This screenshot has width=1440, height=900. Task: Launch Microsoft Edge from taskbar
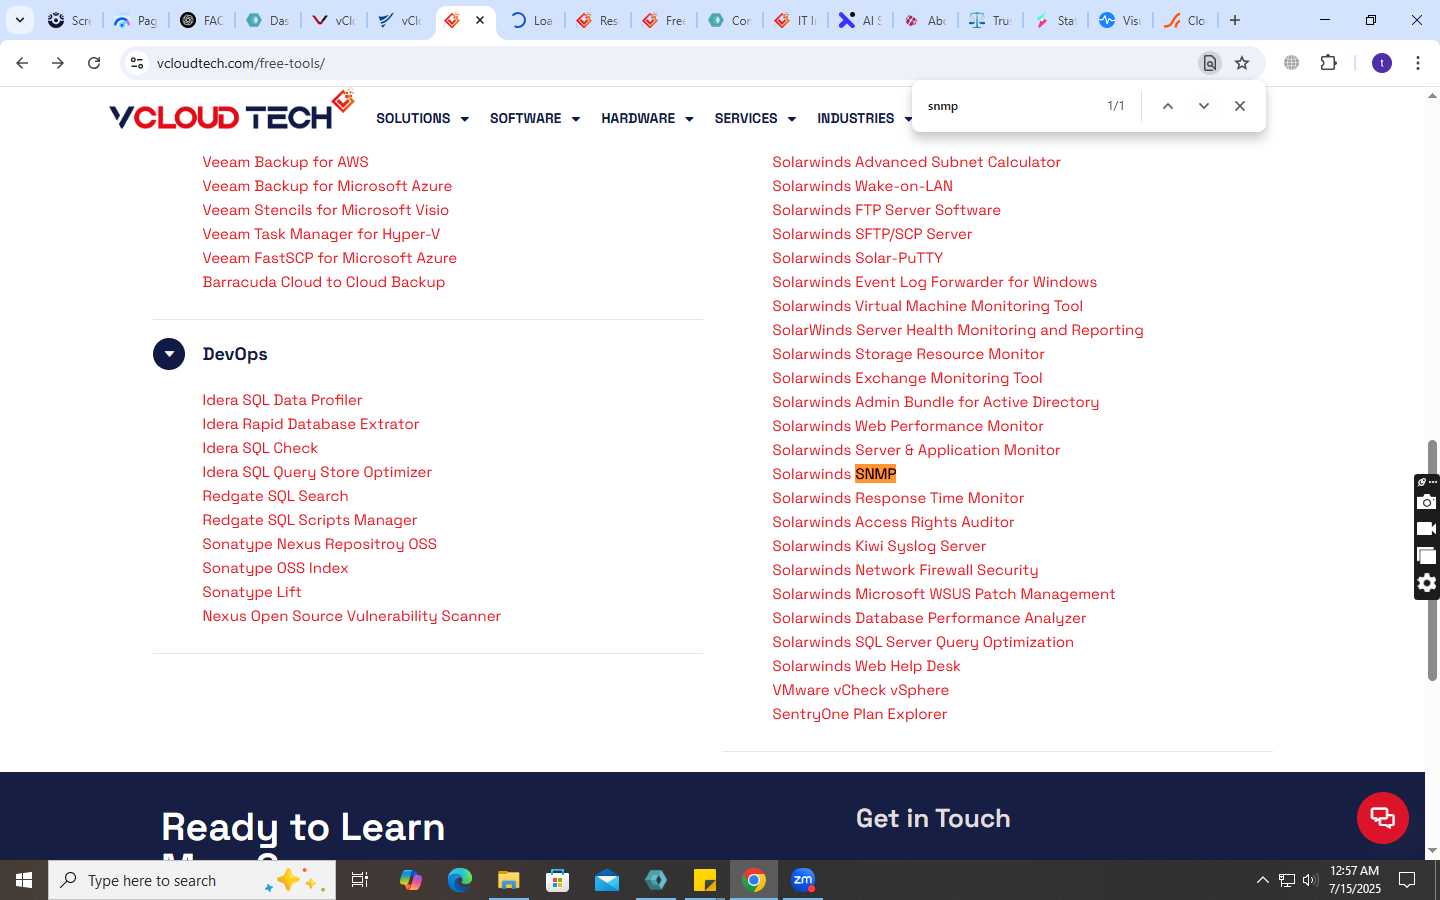pos(460,880)
